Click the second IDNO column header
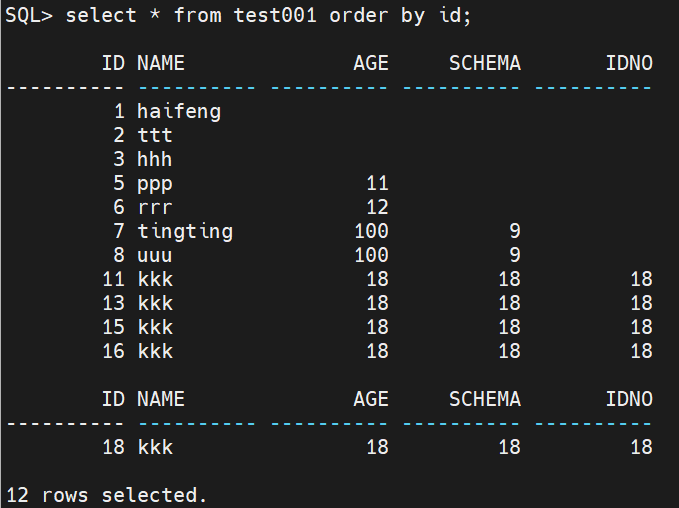Screen dimensions: 679x508 click(x=629, y=399)
